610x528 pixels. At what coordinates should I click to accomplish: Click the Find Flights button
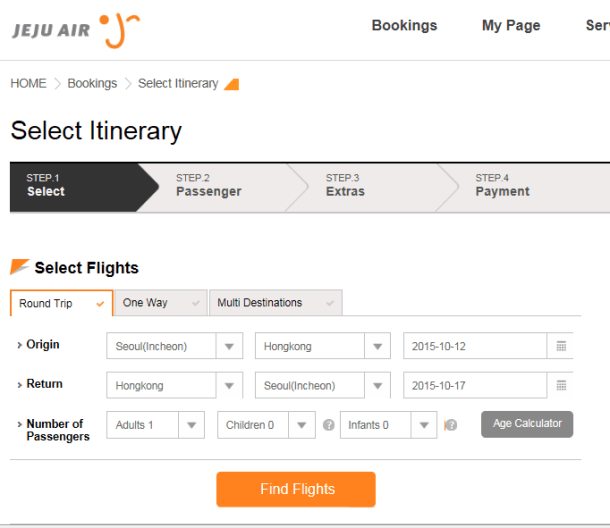pyautogui.click(x=296, y=489)
